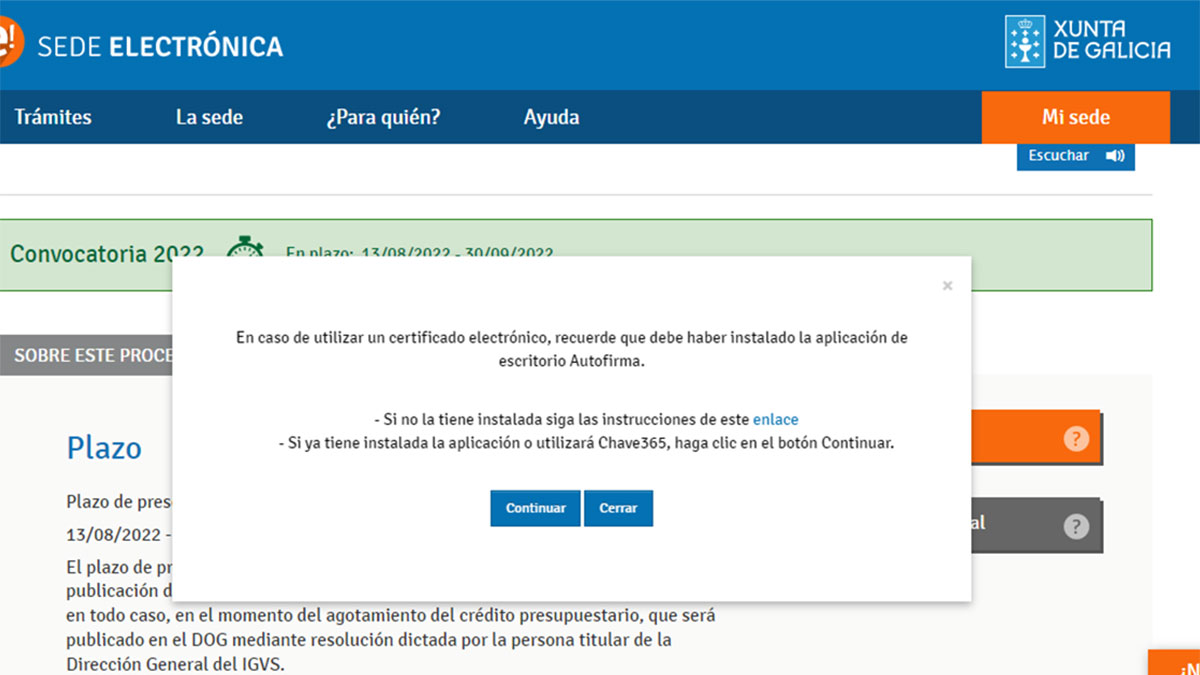Click the SEDE ELECTRÓNICA header title
Screen dimensions: 1200x675
coord(160,46)
